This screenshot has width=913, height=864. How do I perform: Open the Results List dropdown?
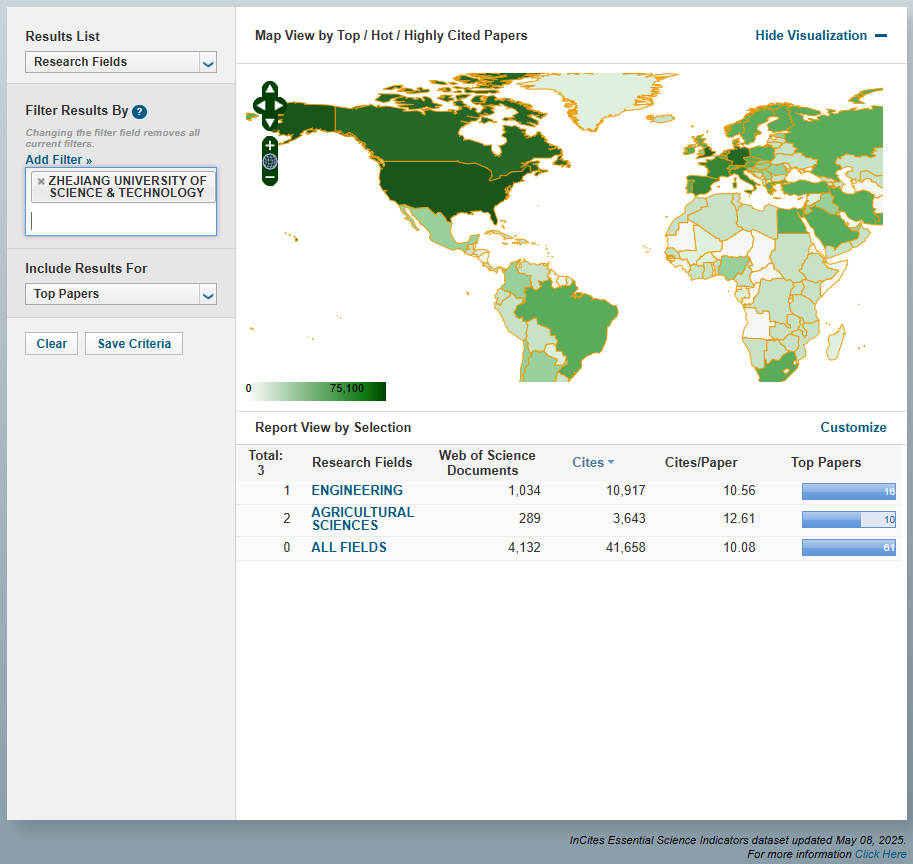coord(121,62)
